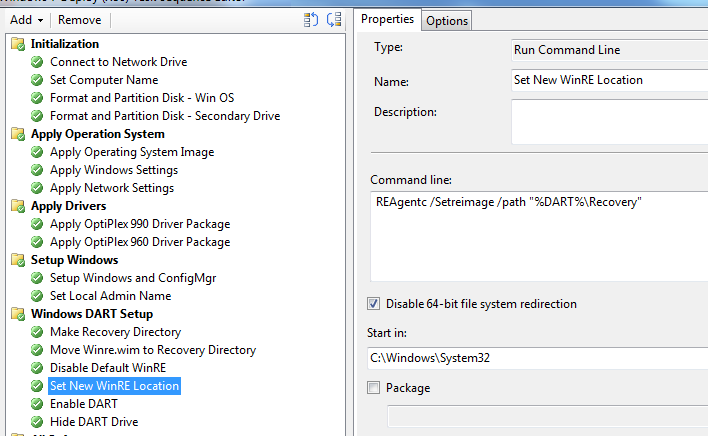The height and width of the screenshot is (436, 708).
Task: Click check icon beside OptiPlex 960 Driver Package
Action: 37,242
